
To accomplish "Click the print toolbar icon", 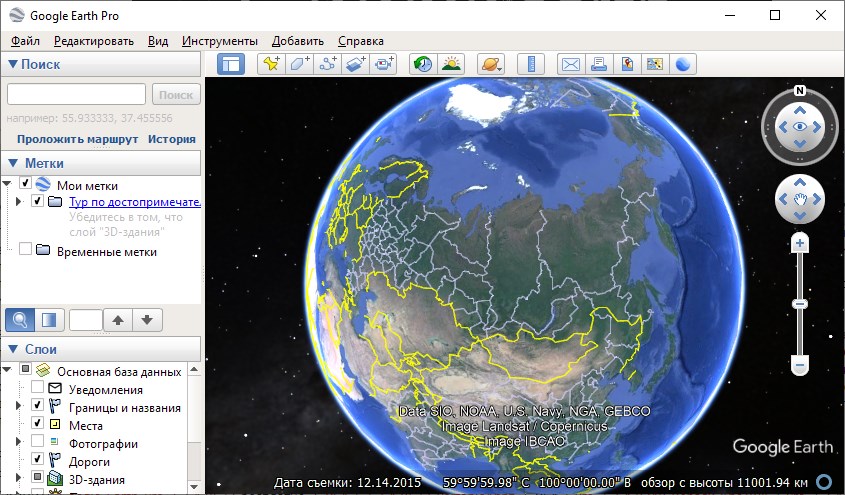I will point(599,64).
